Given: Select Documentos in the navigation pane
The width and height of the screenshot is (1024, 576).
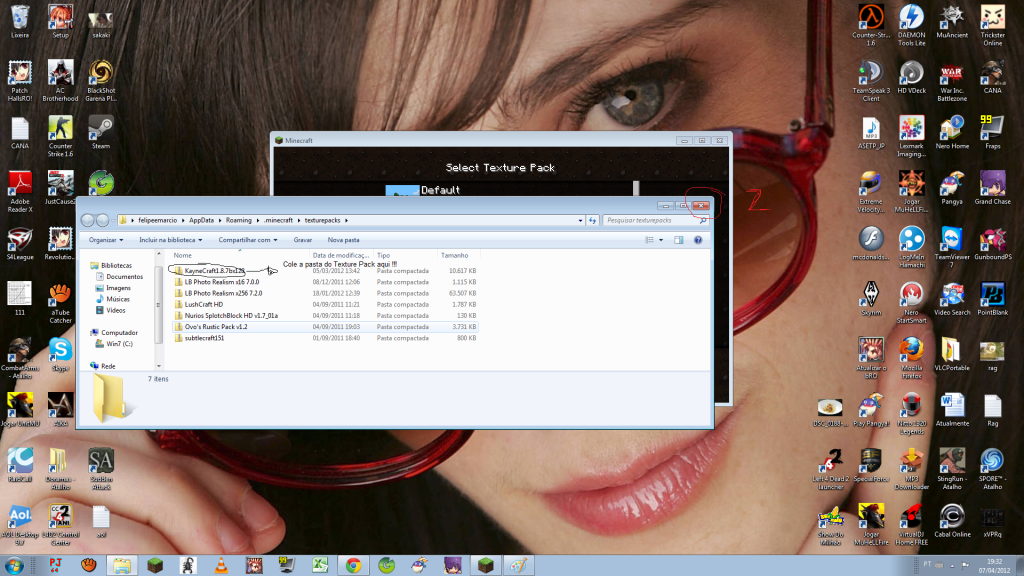Looking at the screenshot, I should pyautogui.click(x=124, y=277).
